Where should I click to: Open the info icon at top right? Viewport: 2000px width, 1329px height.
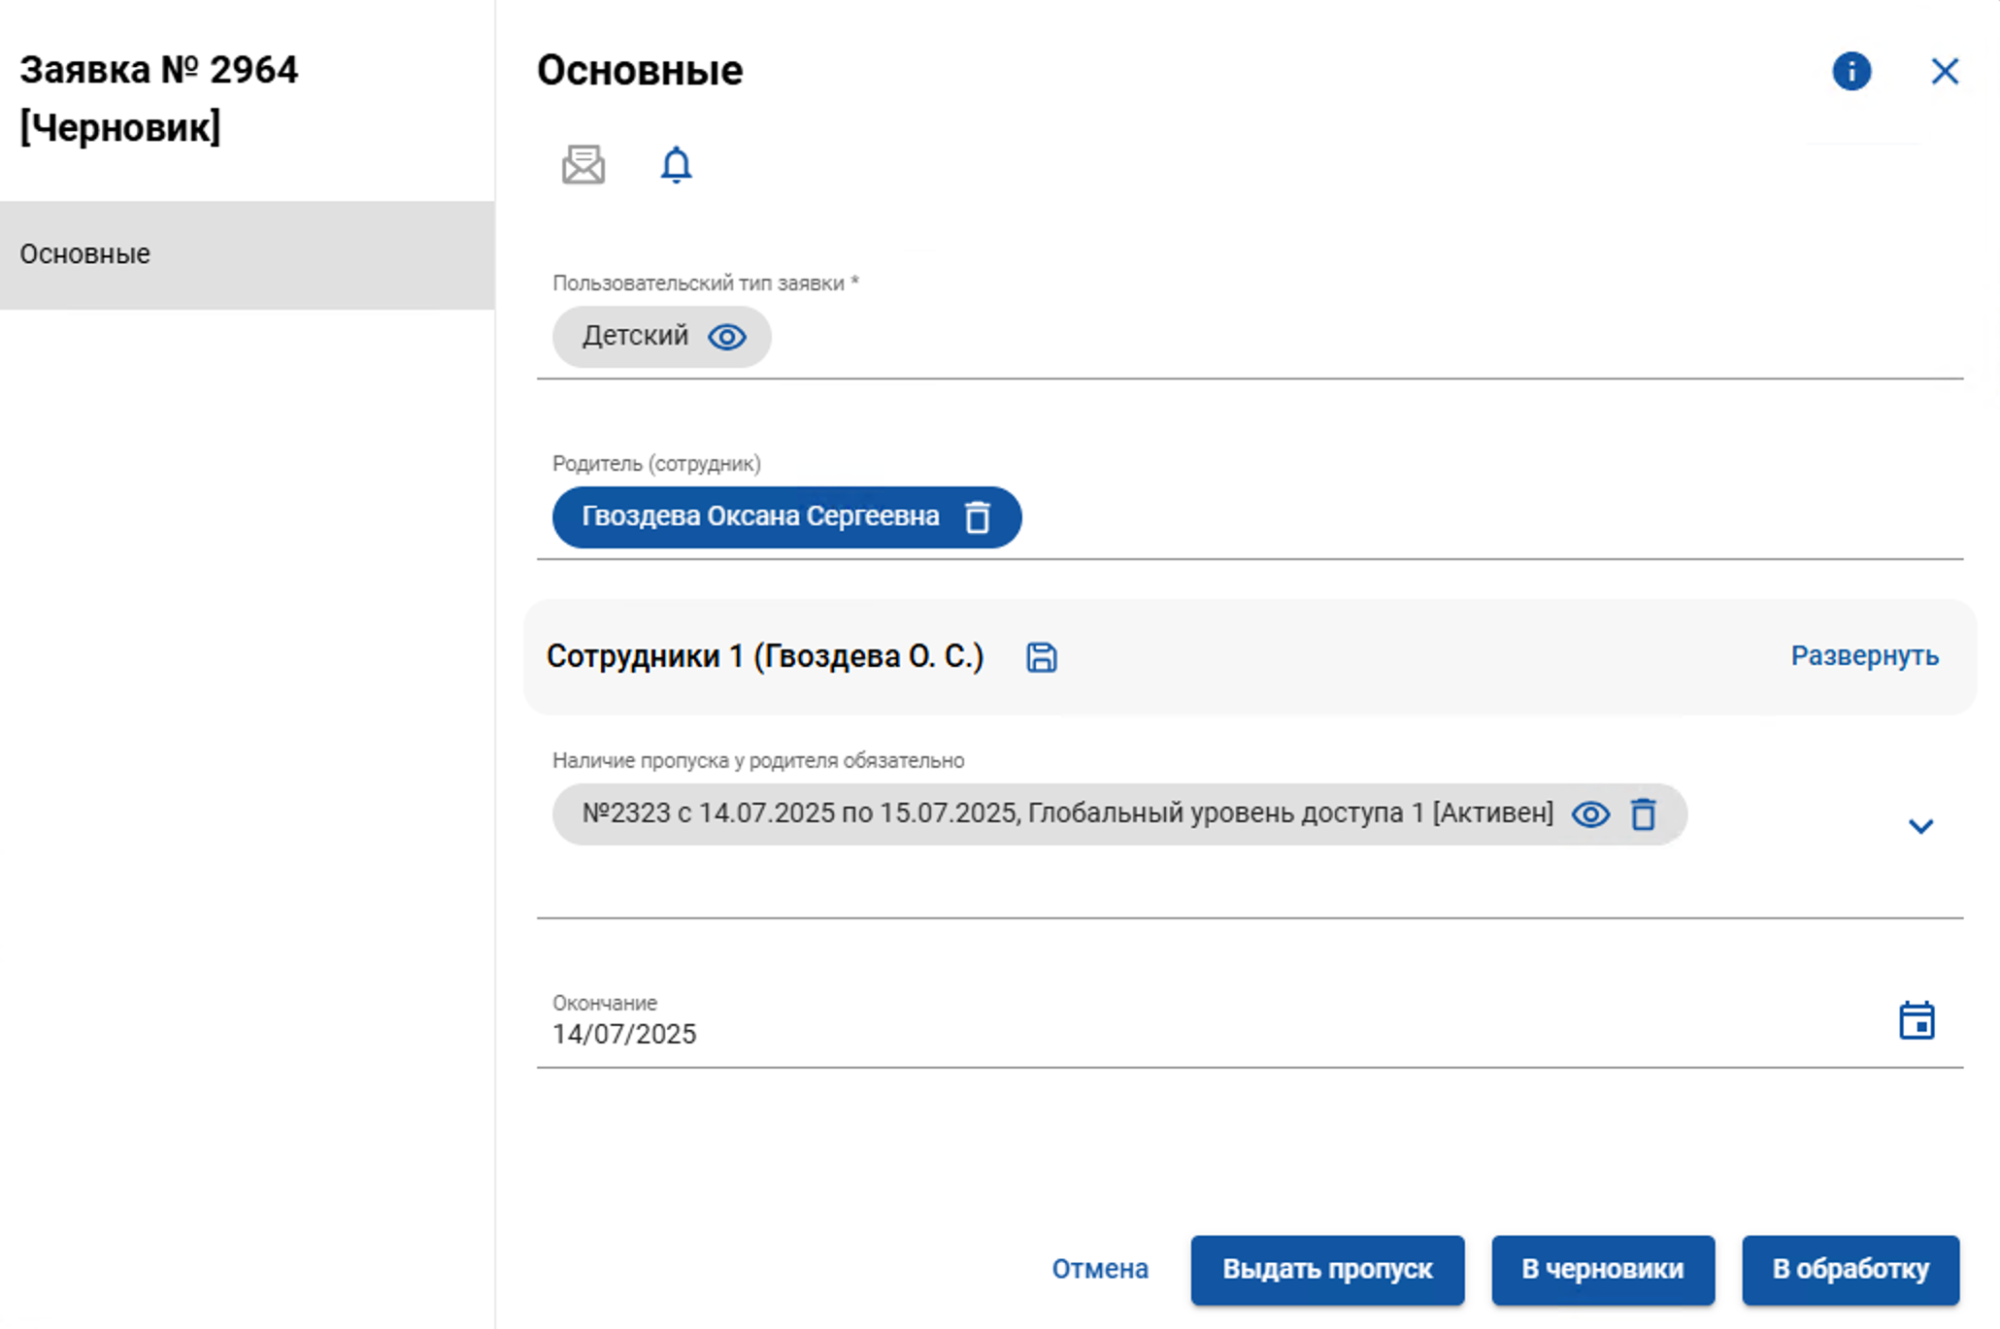1851,71
